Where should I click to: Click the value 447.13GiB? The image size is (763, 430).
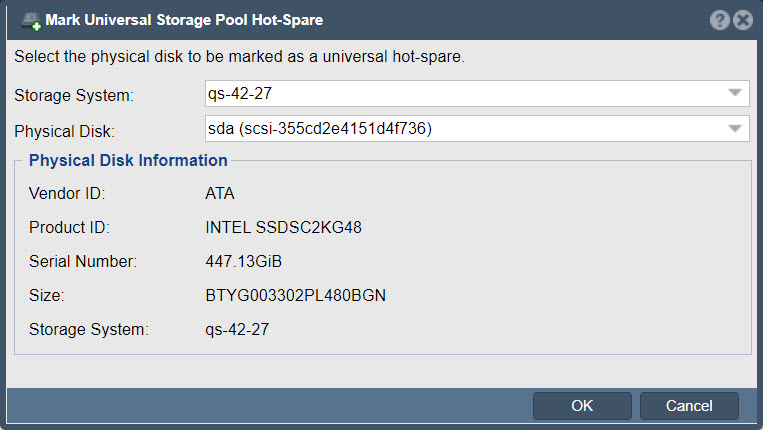pyautogui.click(x=243, y=261)
